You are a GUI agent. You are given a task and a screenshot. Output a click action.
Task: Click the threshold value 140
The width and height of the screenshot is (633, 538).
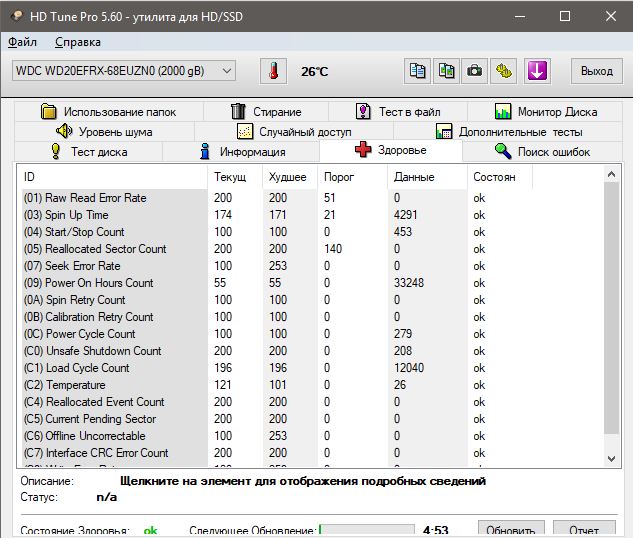pos(333,249)
